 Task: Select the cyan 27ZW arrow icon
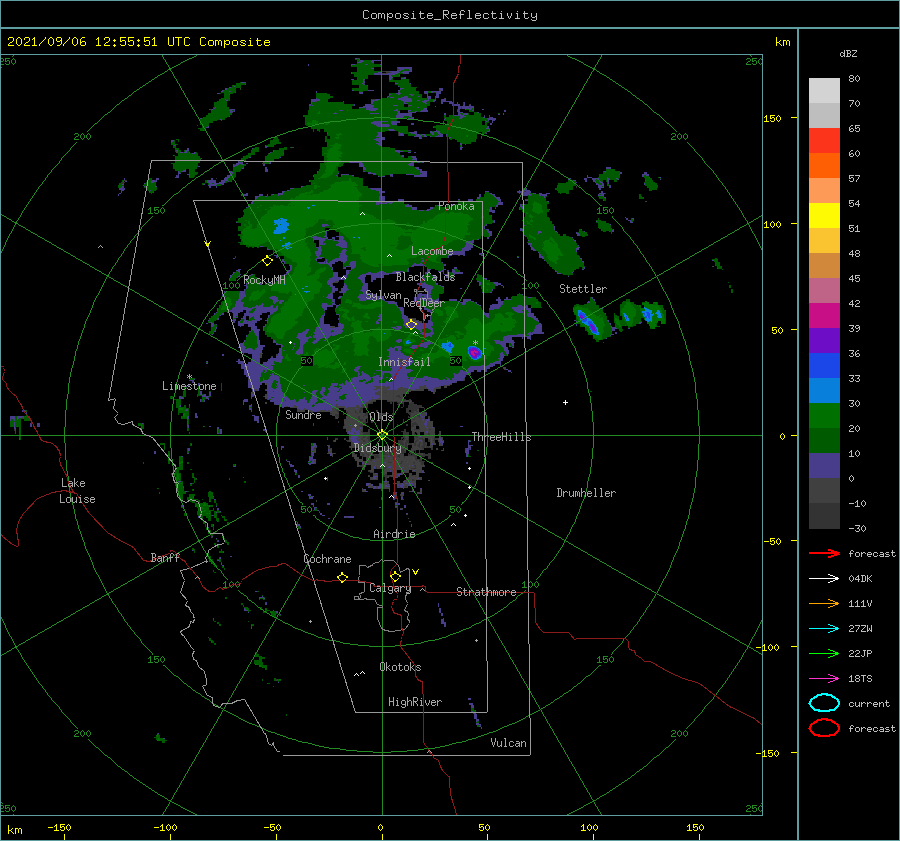(824, 629)
